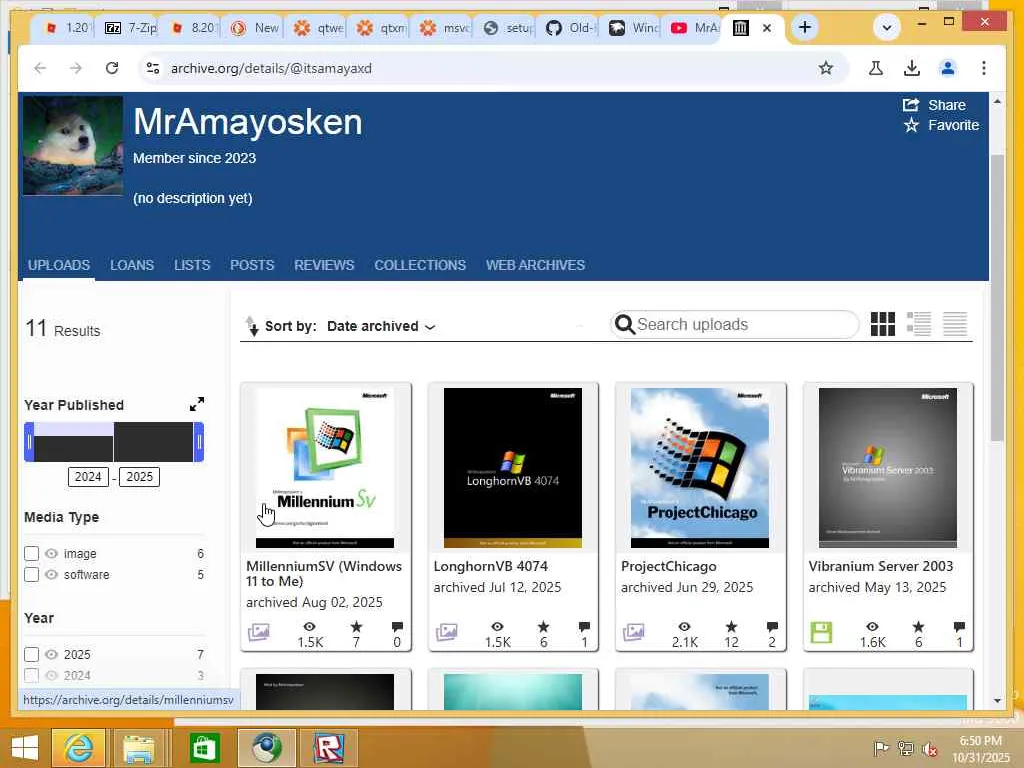Open the LOANS tab

pos(132,265)
